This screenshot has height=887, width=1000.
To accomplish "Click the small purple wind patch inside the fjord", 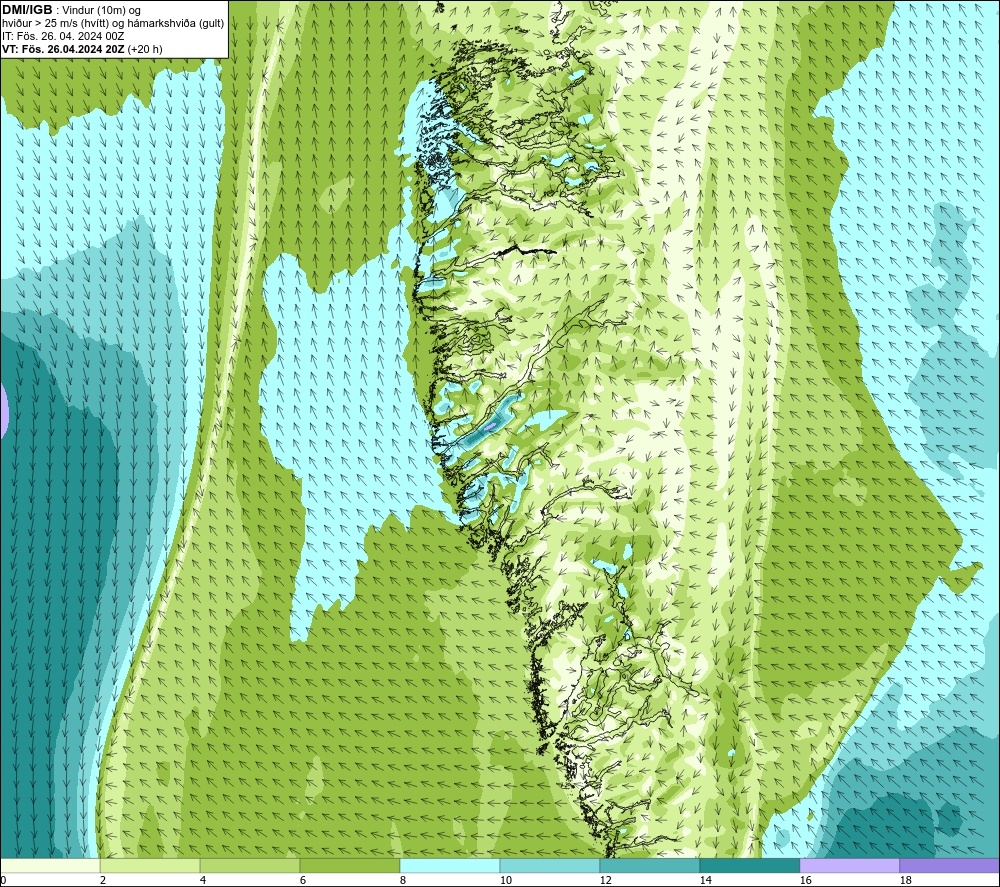I will pos(491,425).
